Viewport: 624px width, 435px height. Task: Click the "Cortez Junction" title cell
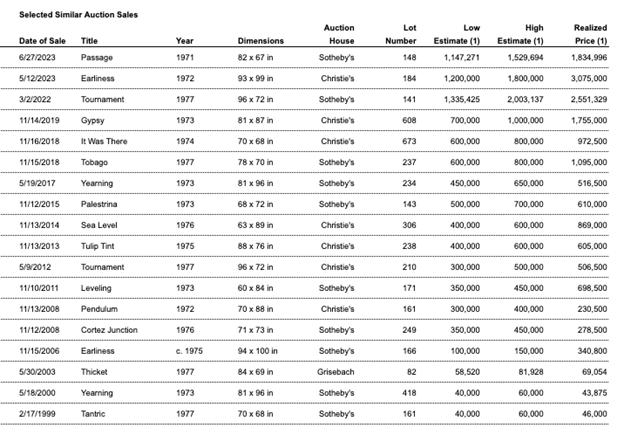click(109, 330)
